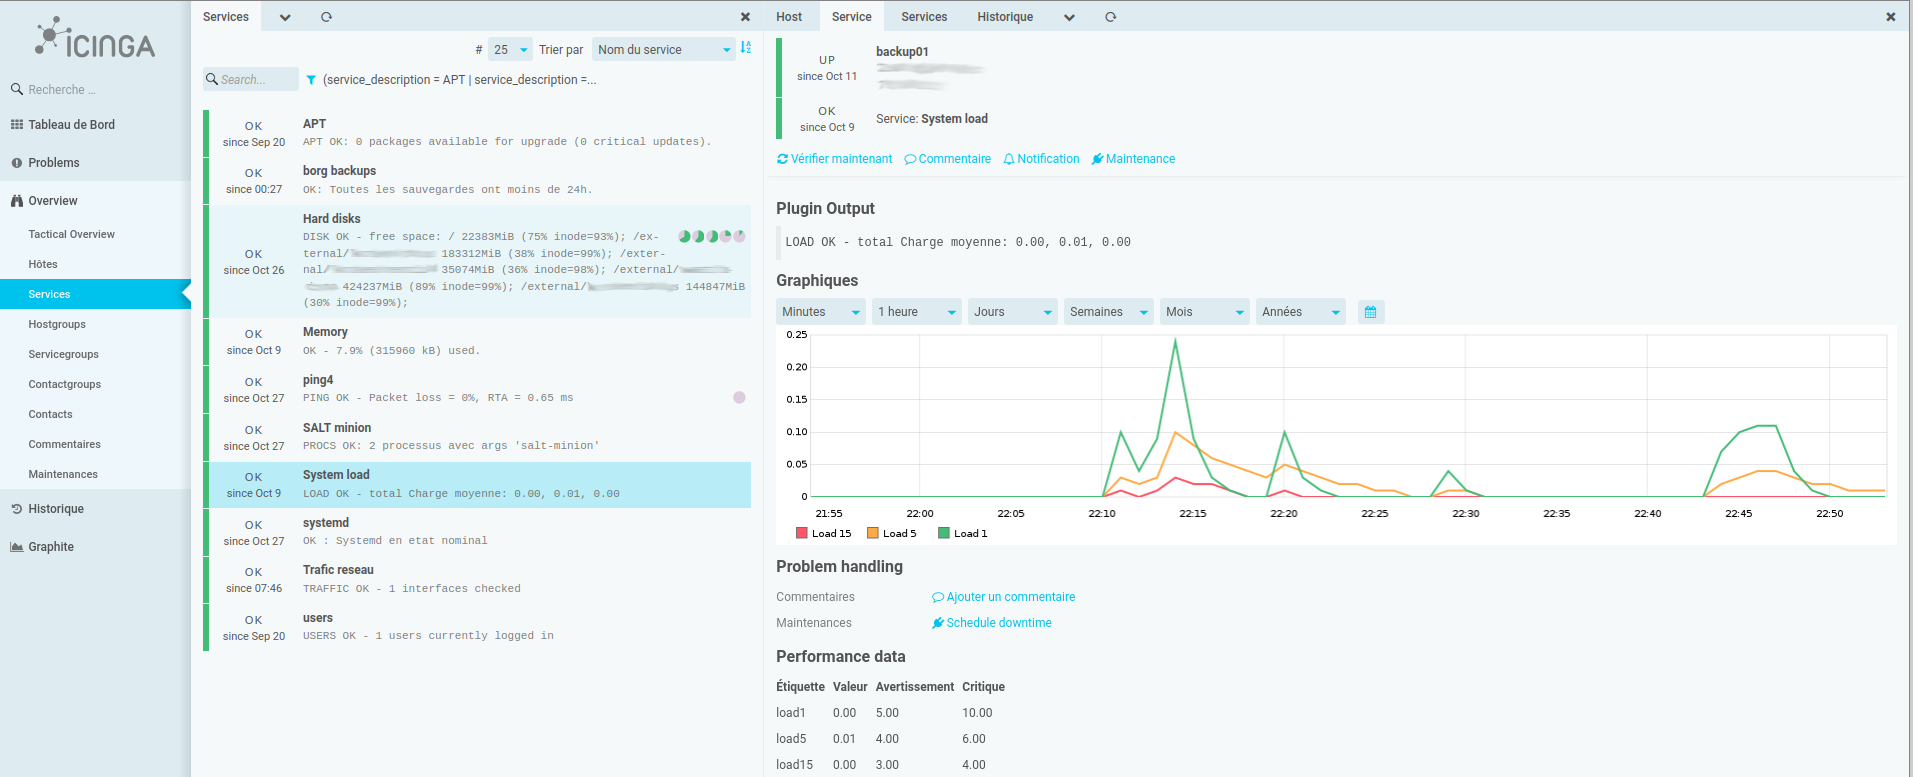Viewport: 1913px width, 777px height.
Task: Open the 1 heure graph range dropdown
Action: click(x=916, y=312)
